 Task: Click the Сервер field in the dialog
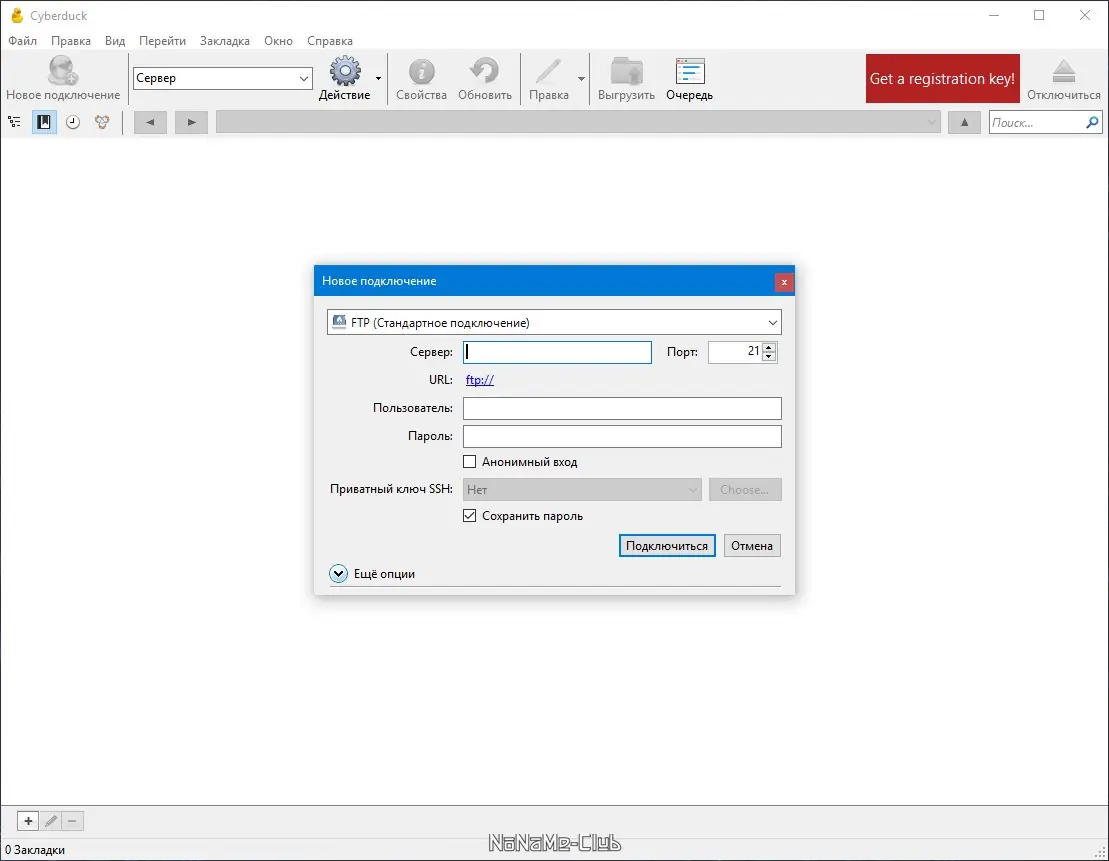click(557, 352)
